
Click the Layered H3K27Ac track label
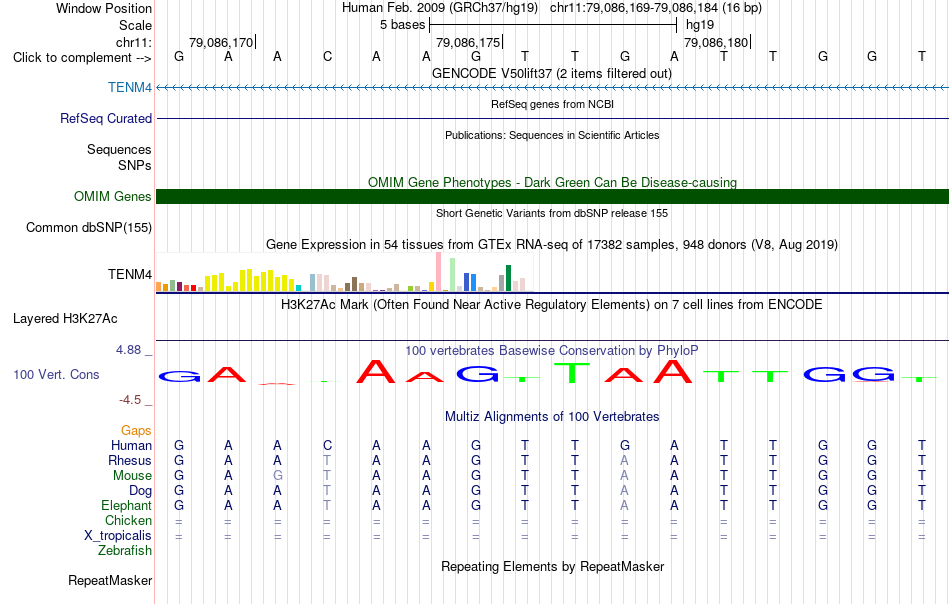65,319
